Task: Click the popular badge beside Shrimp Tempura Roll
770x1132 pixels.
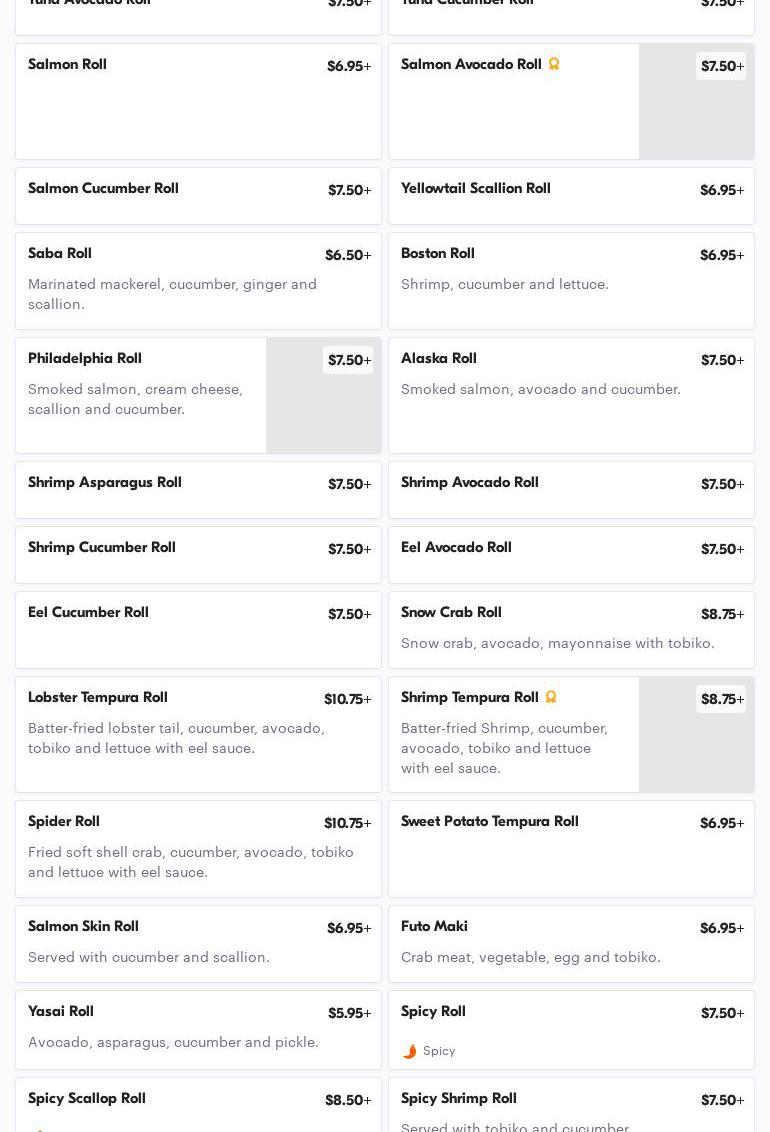Action: (x=550, y=697)
